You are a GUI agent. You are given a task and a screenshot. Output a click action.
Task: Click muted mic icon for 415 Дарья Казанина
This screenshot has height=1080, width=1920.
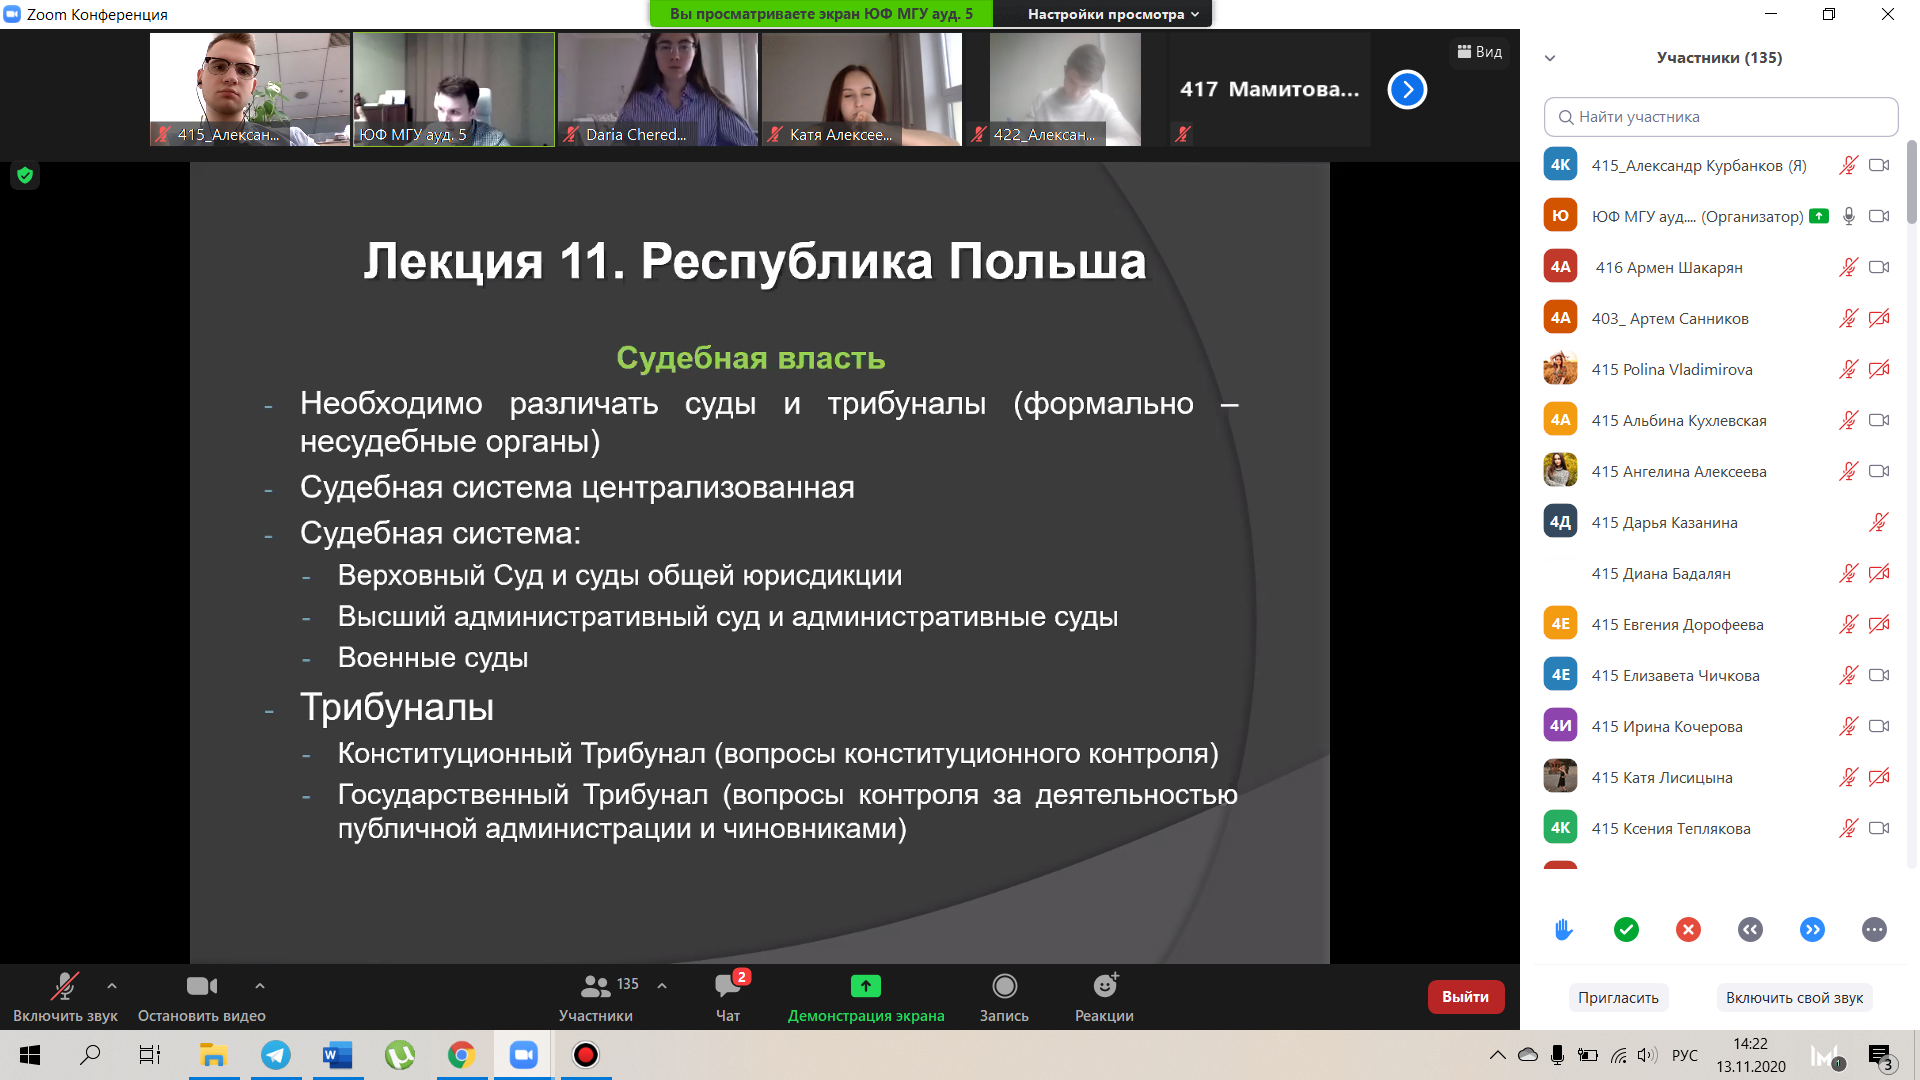tap(1878, 523)
